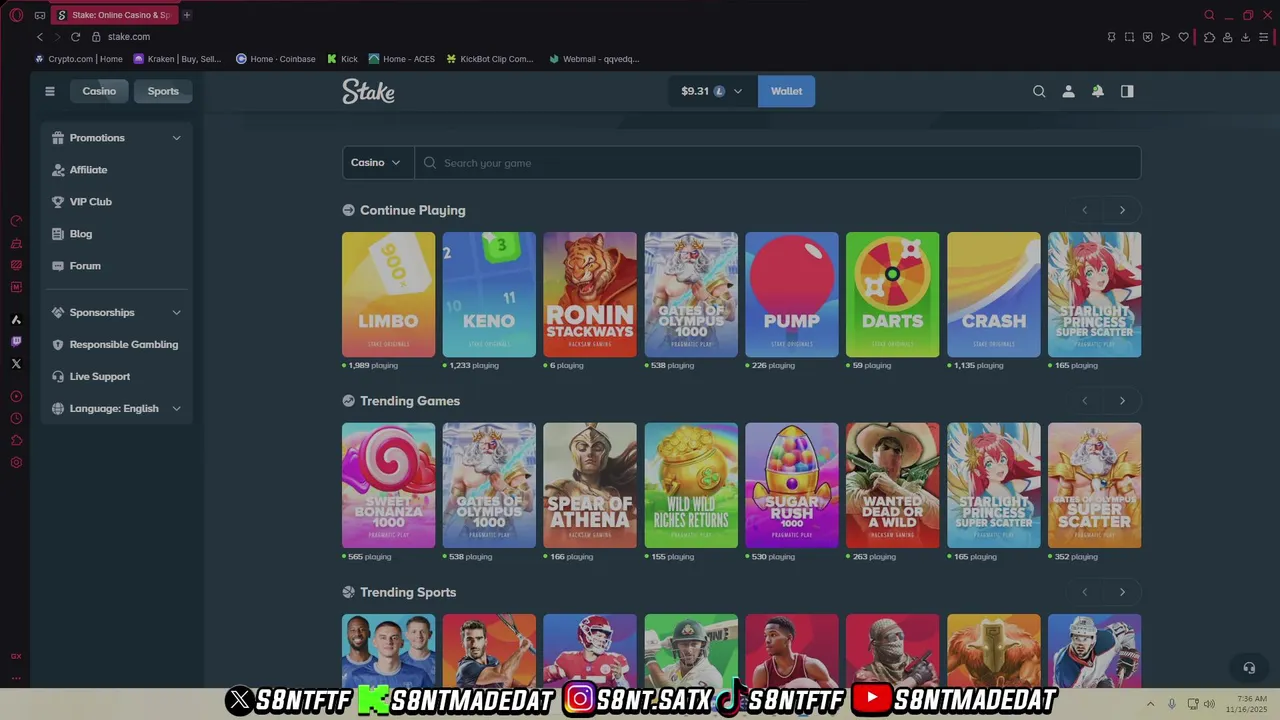Viewport: 1280px width, 720px height.
Task: Open Ronin Stackways game thumbnail
Action: pyautogui.click(x=590, y=295)
